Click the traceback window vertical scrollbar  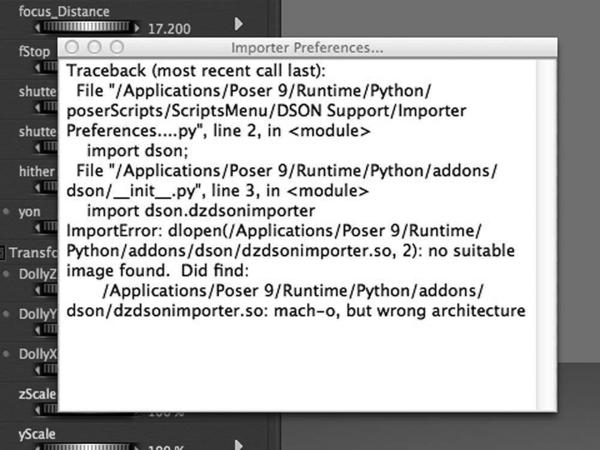click(546, 235)
